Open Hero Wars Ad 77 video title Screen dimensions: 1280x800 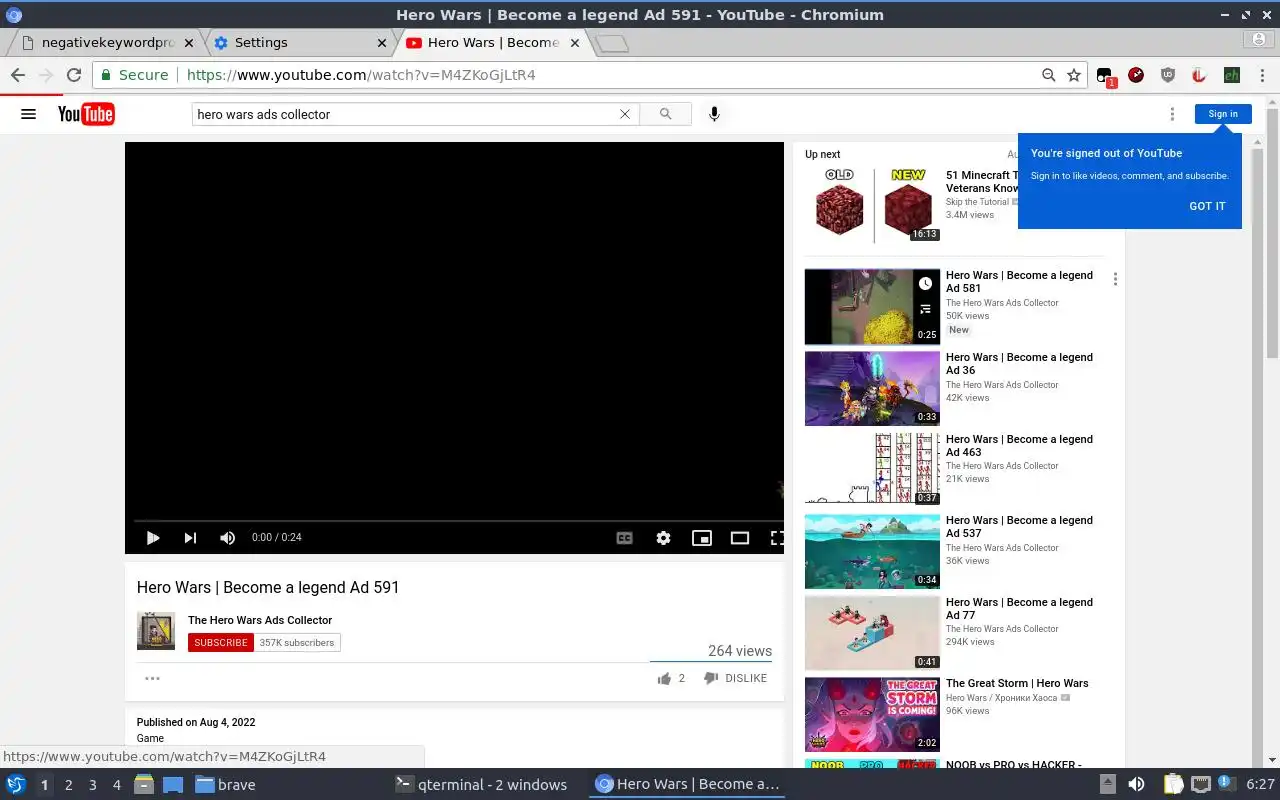coord(1019,608)
